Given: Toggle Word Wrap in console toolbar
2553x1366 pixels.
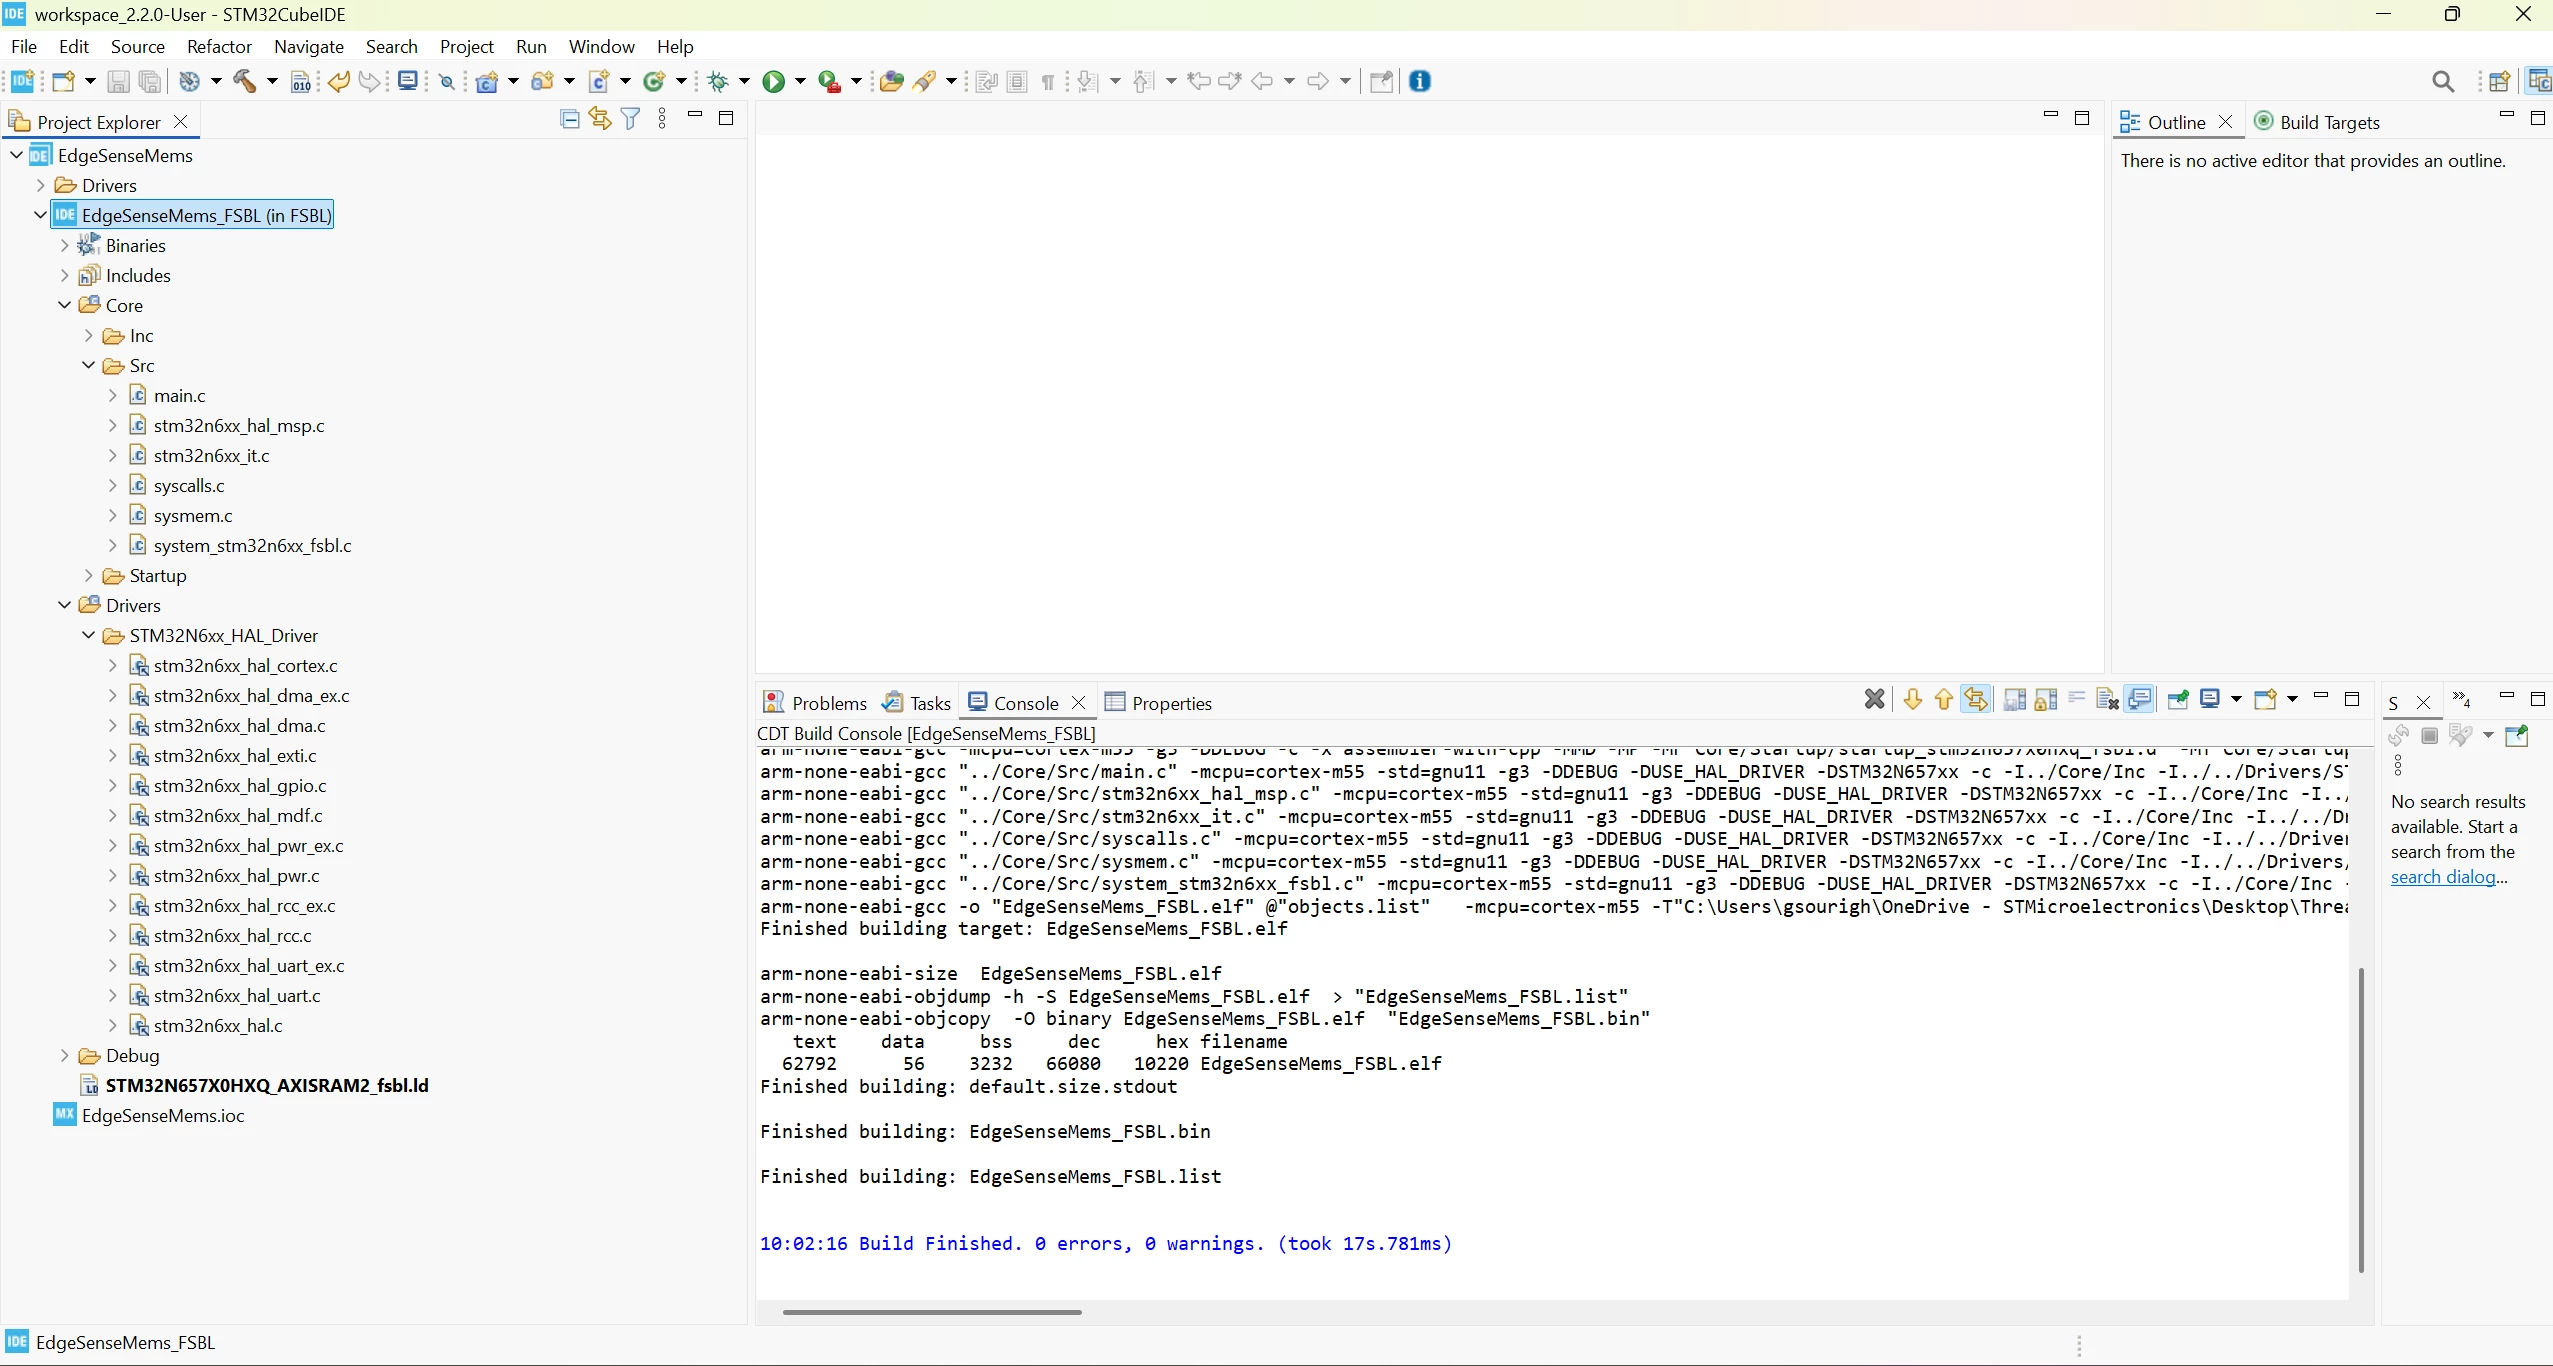Looking at the screenshot, I should point(2077,697).
